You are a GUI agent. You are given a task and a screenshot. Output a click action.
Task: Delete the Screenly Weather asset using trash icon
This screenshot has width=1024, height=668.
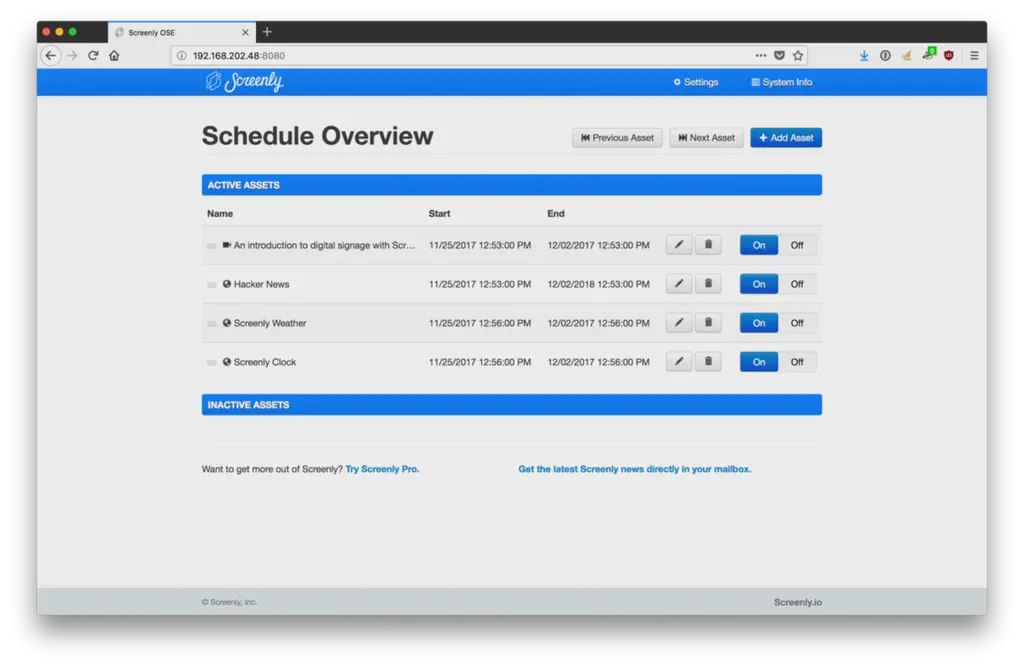click(x=708, y=322)
